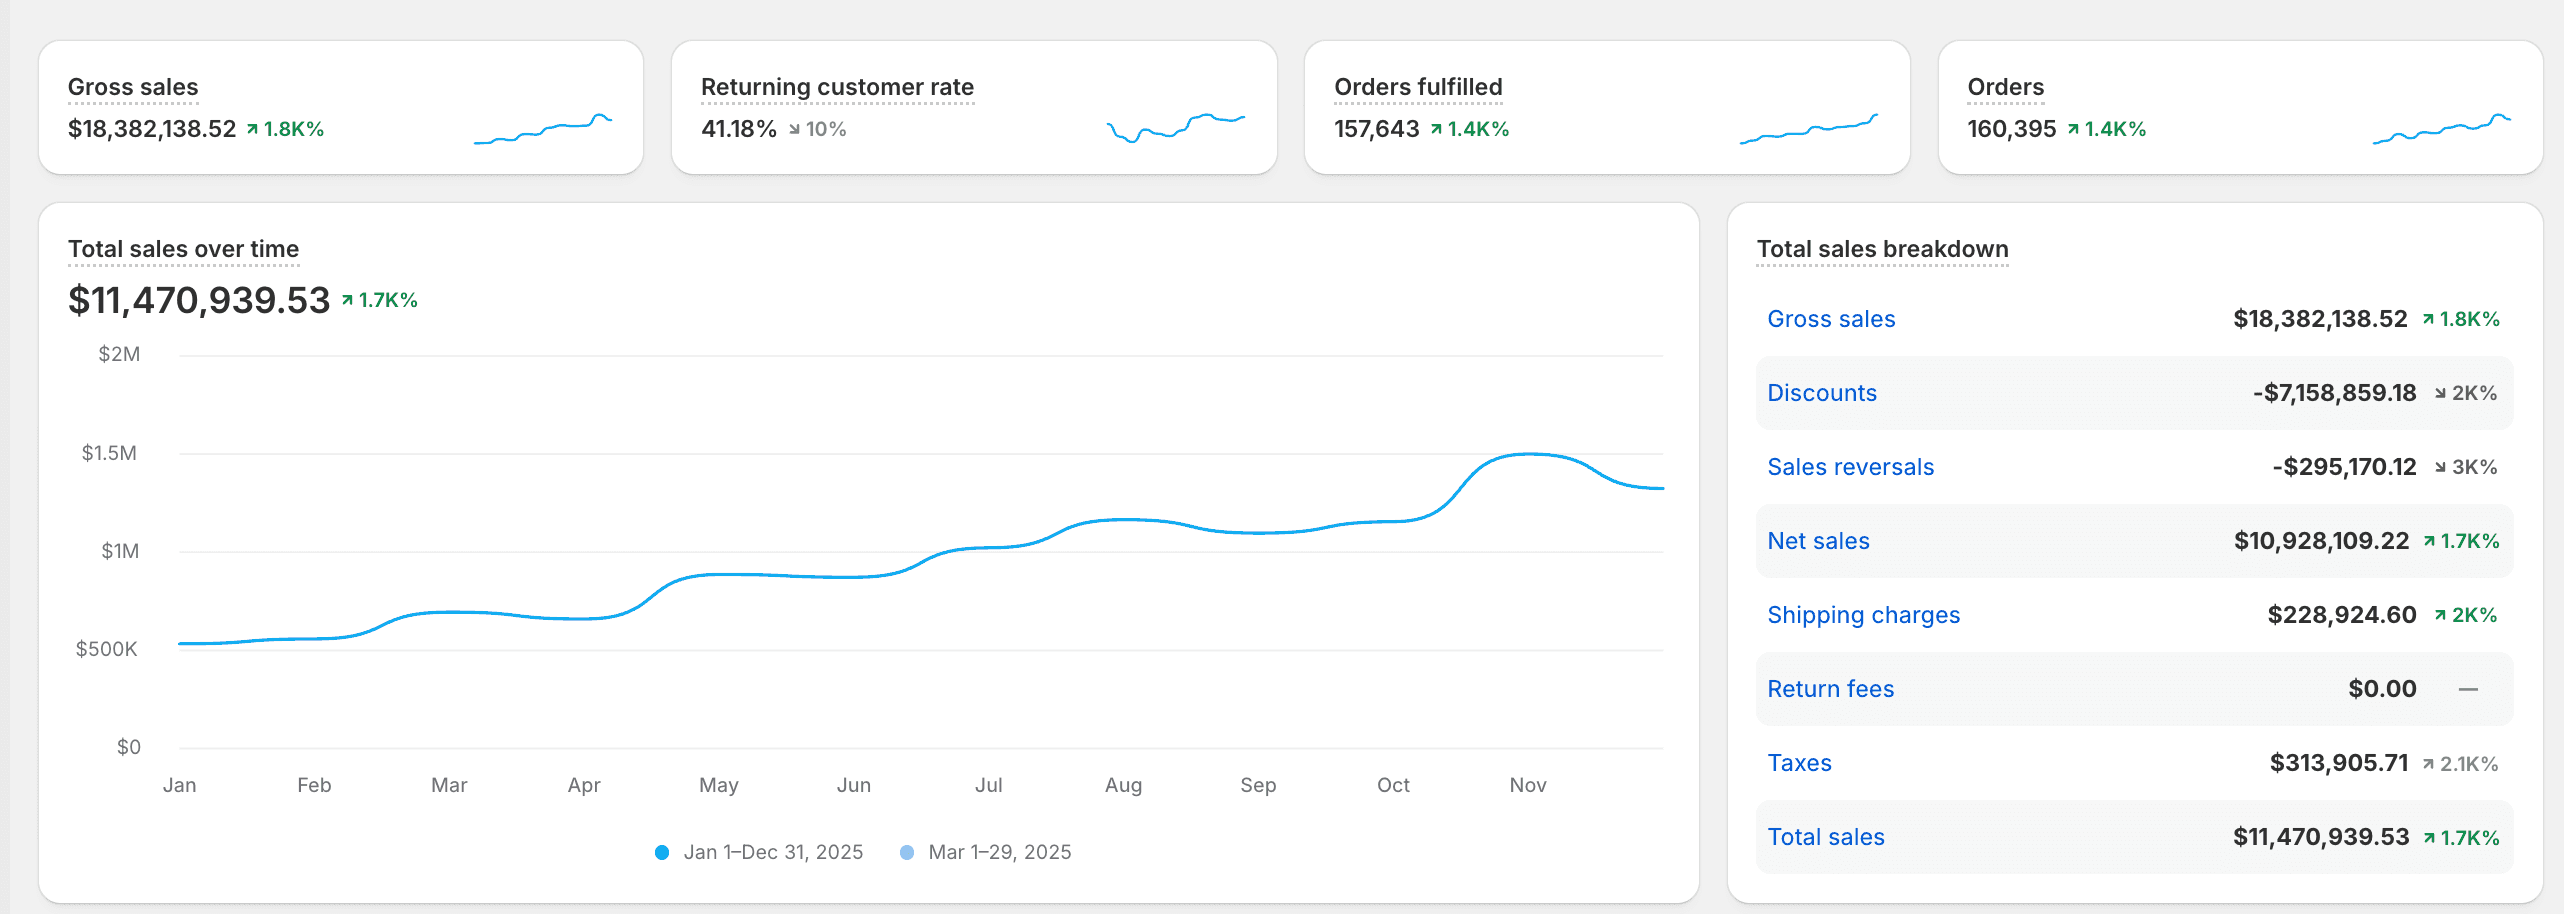Click the -$295,170.12 sales reversals amount
This screenshot has width=2564, height=914.
(2344, 467)
